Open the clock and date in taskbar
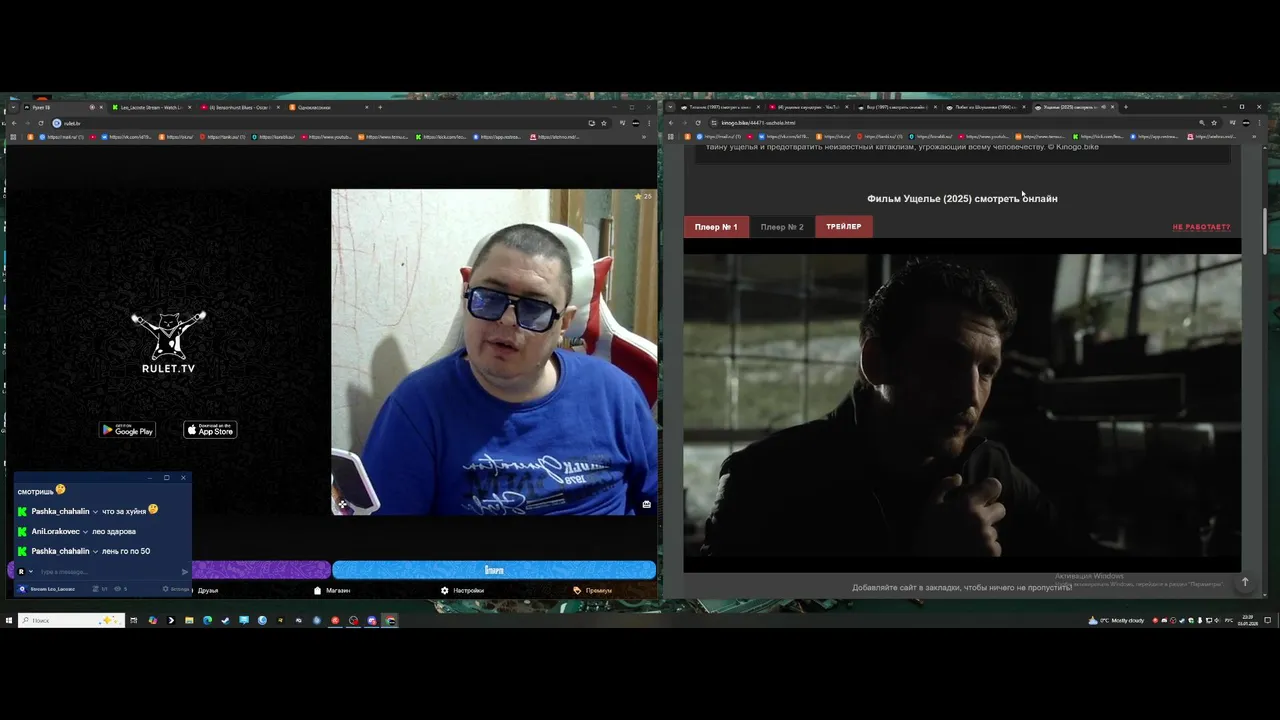This screenshot has height=720, width=1280. pyautogui.click(x=1248, y=620)
